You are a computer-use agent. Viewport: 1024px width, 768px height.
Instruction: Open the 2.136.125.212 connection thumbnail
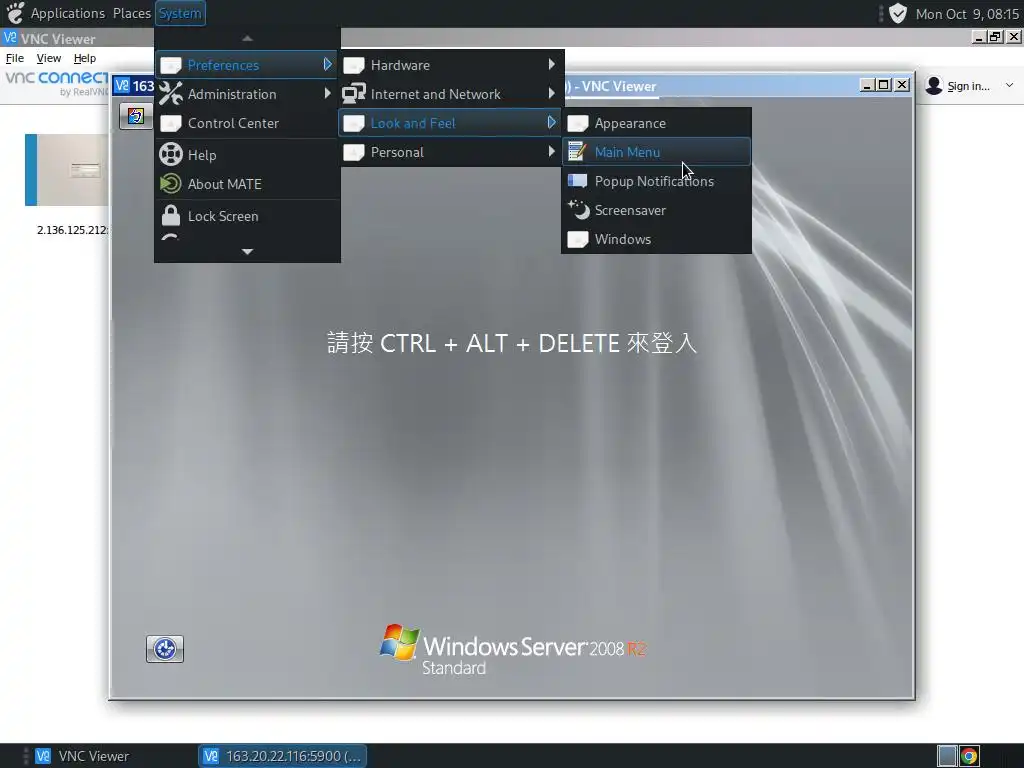(x=67, y=170)
